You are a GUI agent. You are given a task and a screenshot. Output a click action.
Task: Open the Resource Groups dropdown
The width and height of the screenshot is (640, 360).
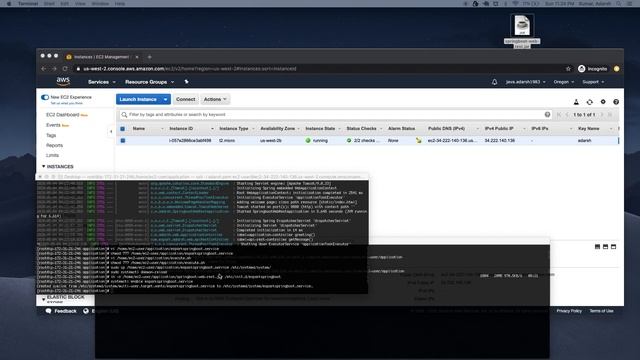coord(149,82)
